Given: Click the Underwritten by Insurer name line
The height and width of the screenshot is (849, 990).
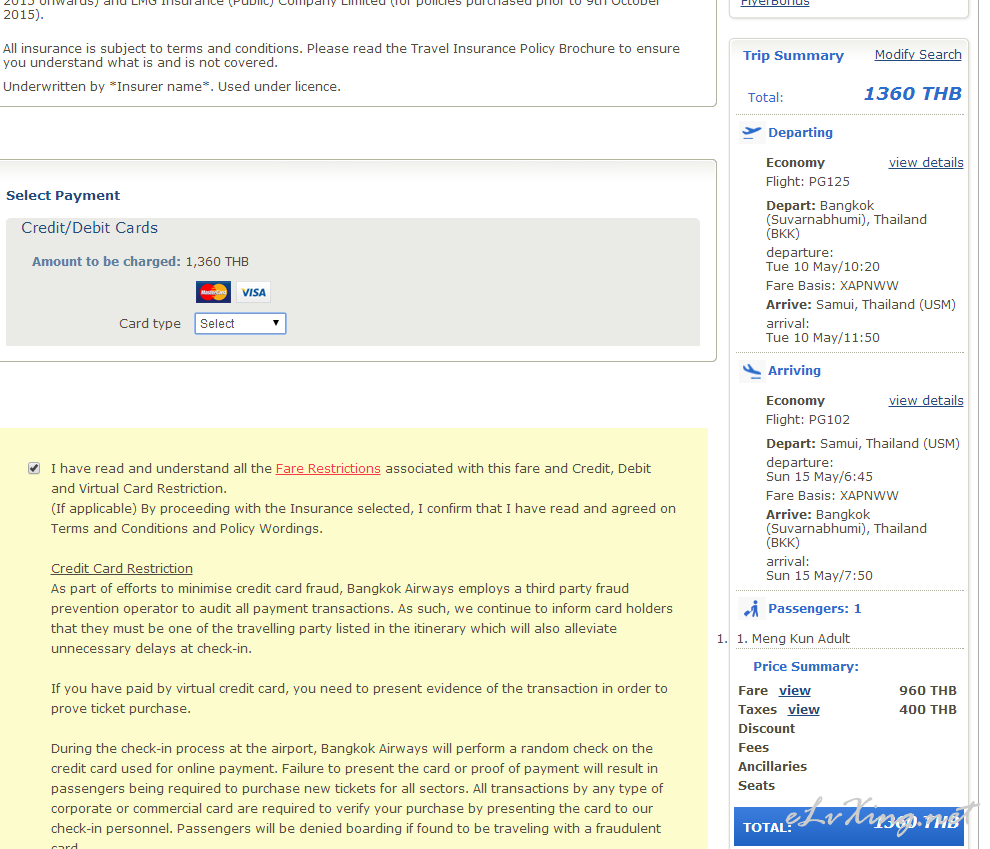Looking at the screenshot, I should tap(172, 87).
